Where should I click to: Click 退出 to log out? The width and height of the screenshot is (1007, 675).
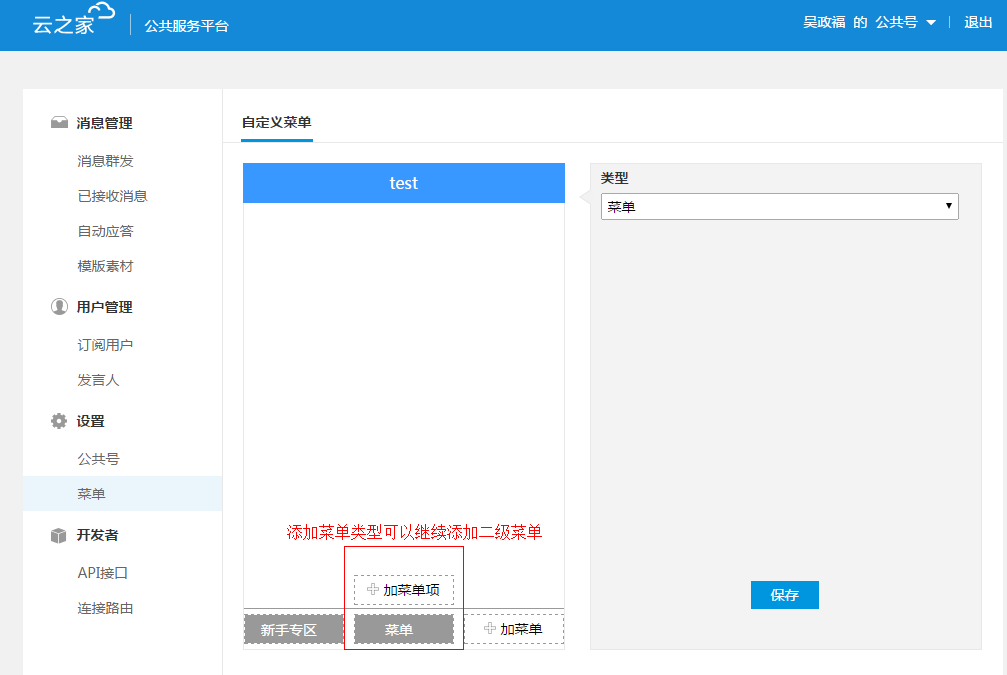coord(977,23)
